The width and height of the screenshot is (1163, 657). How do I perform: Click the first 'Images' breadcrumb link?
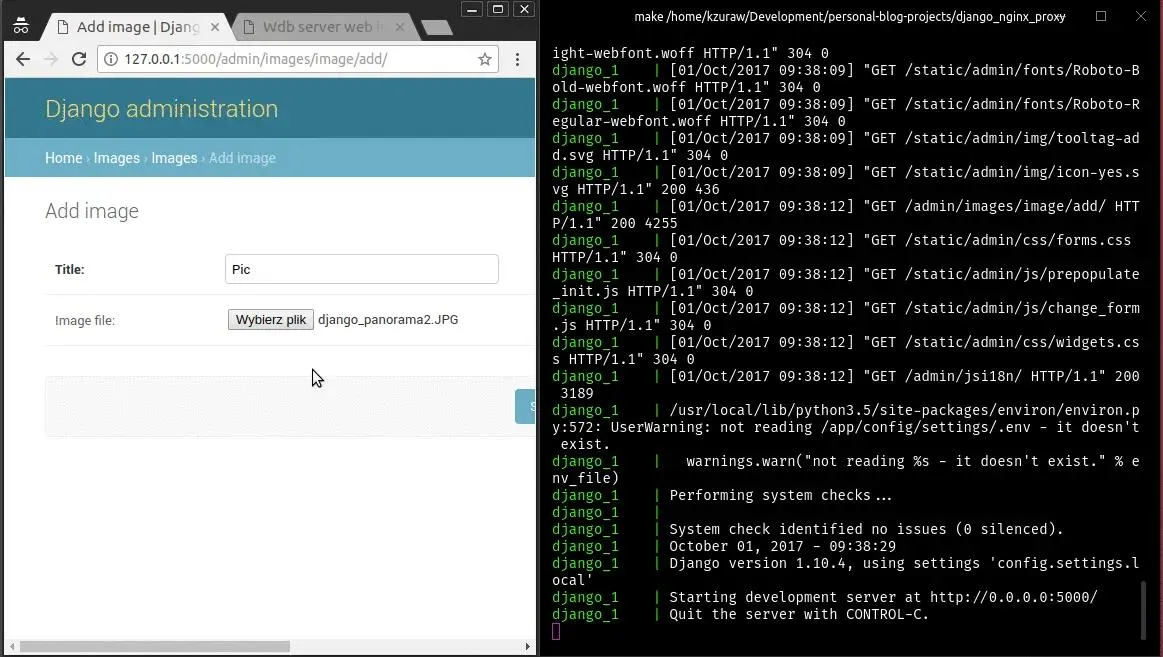116,158
